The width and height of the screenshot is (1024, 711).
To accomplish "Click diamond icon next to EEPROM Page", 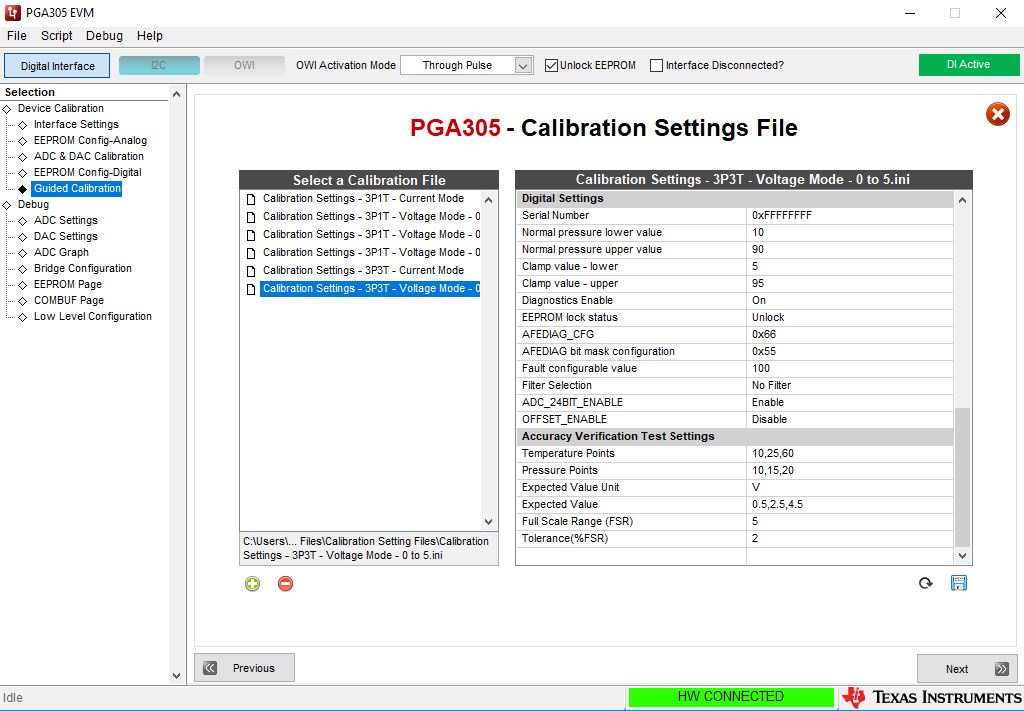I will [23, 285].
